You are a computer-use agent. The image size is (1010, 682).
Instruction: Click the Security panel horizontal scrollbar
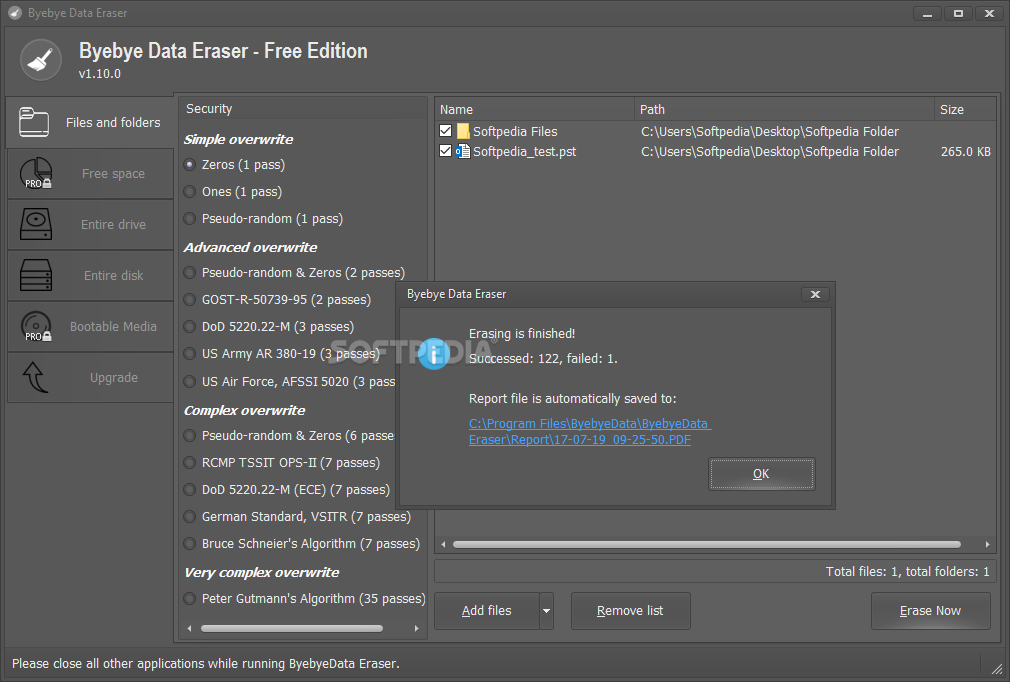[x=291, y=629]
